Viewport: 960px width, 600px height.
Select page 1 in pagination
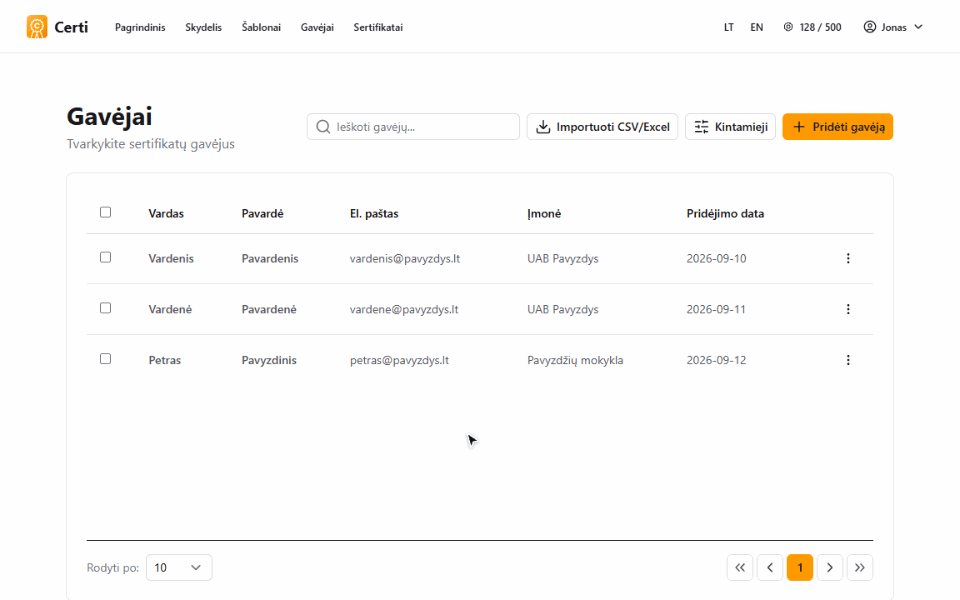[x=800, y=568]
